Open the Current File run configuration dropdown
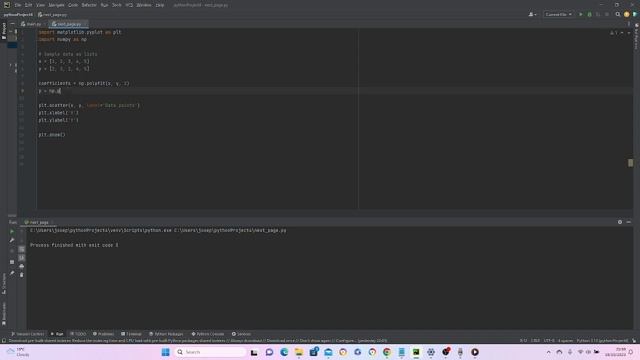Screen dimensions: 640x360 click(x=558, y=14)
